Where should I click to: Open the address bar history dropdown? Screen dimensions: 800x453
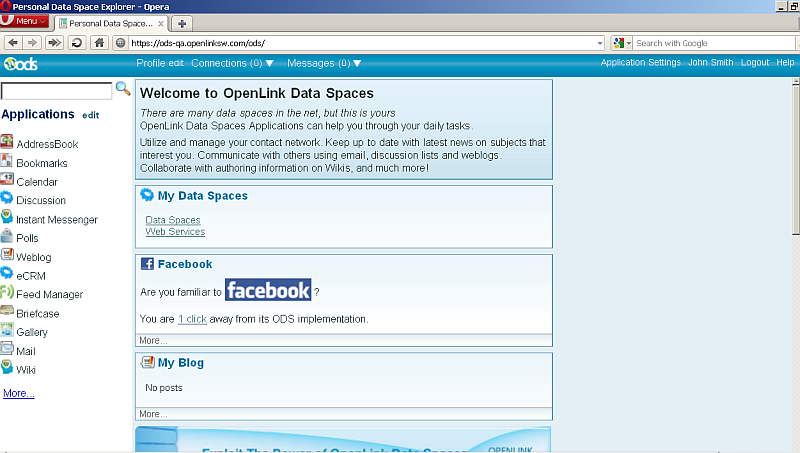coord(599,43)
